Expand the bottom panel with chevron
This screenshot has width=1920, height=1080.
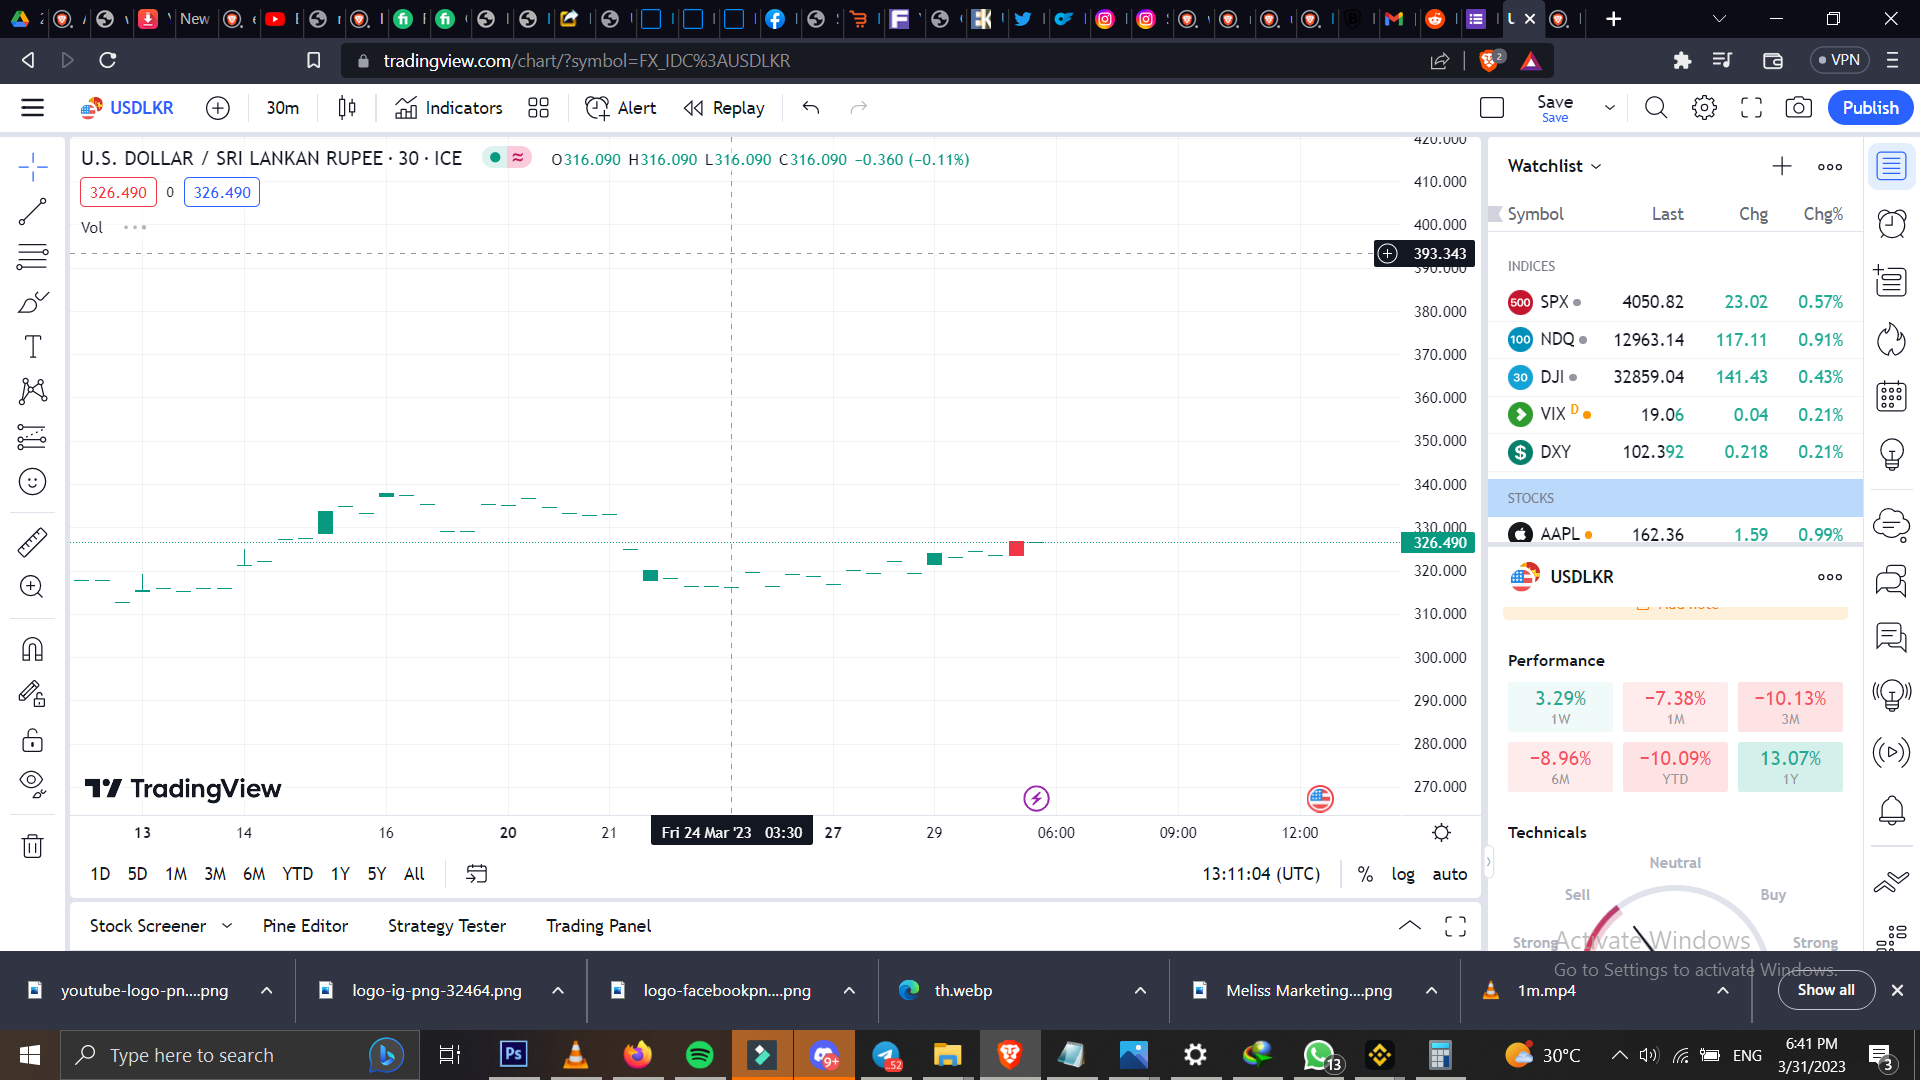(1410, 926)
